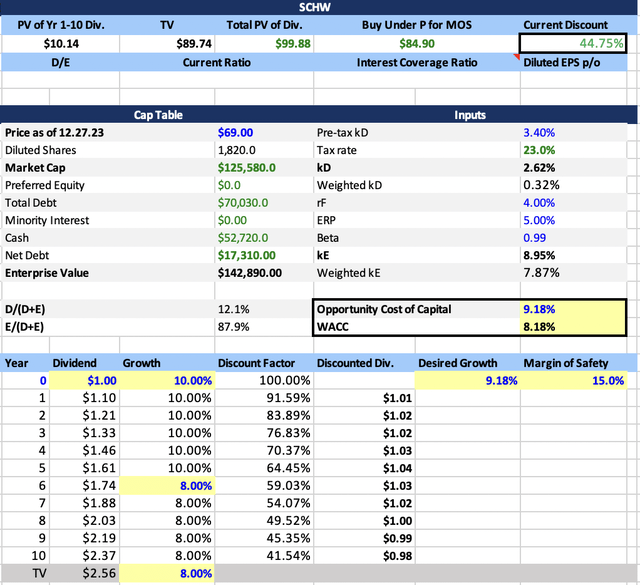Select the Total PV of Div. $99.88 cell
This screenshot has width=640, height=585.
(264, 44)
